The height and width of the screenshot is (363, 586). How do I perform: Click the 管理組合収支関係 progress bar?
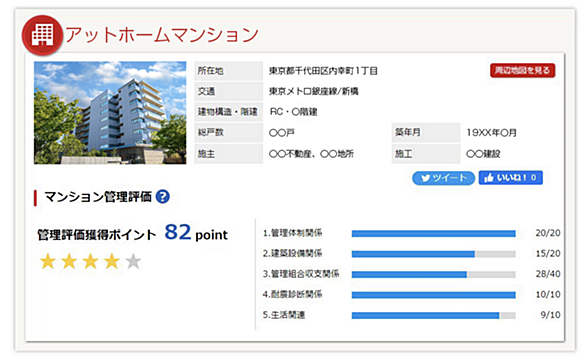pyautogui.click(x=434, y=274)
